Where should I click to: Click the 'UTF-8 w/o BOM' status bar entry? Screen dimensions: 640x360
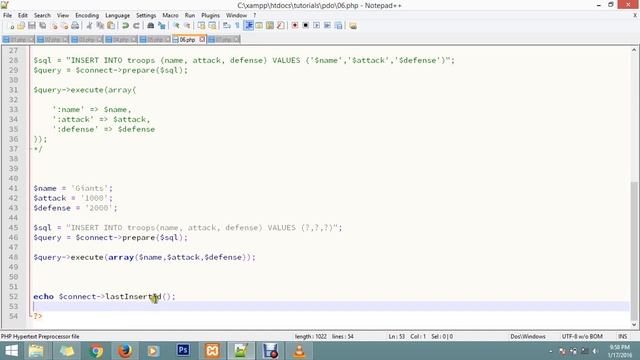(582, 336)
